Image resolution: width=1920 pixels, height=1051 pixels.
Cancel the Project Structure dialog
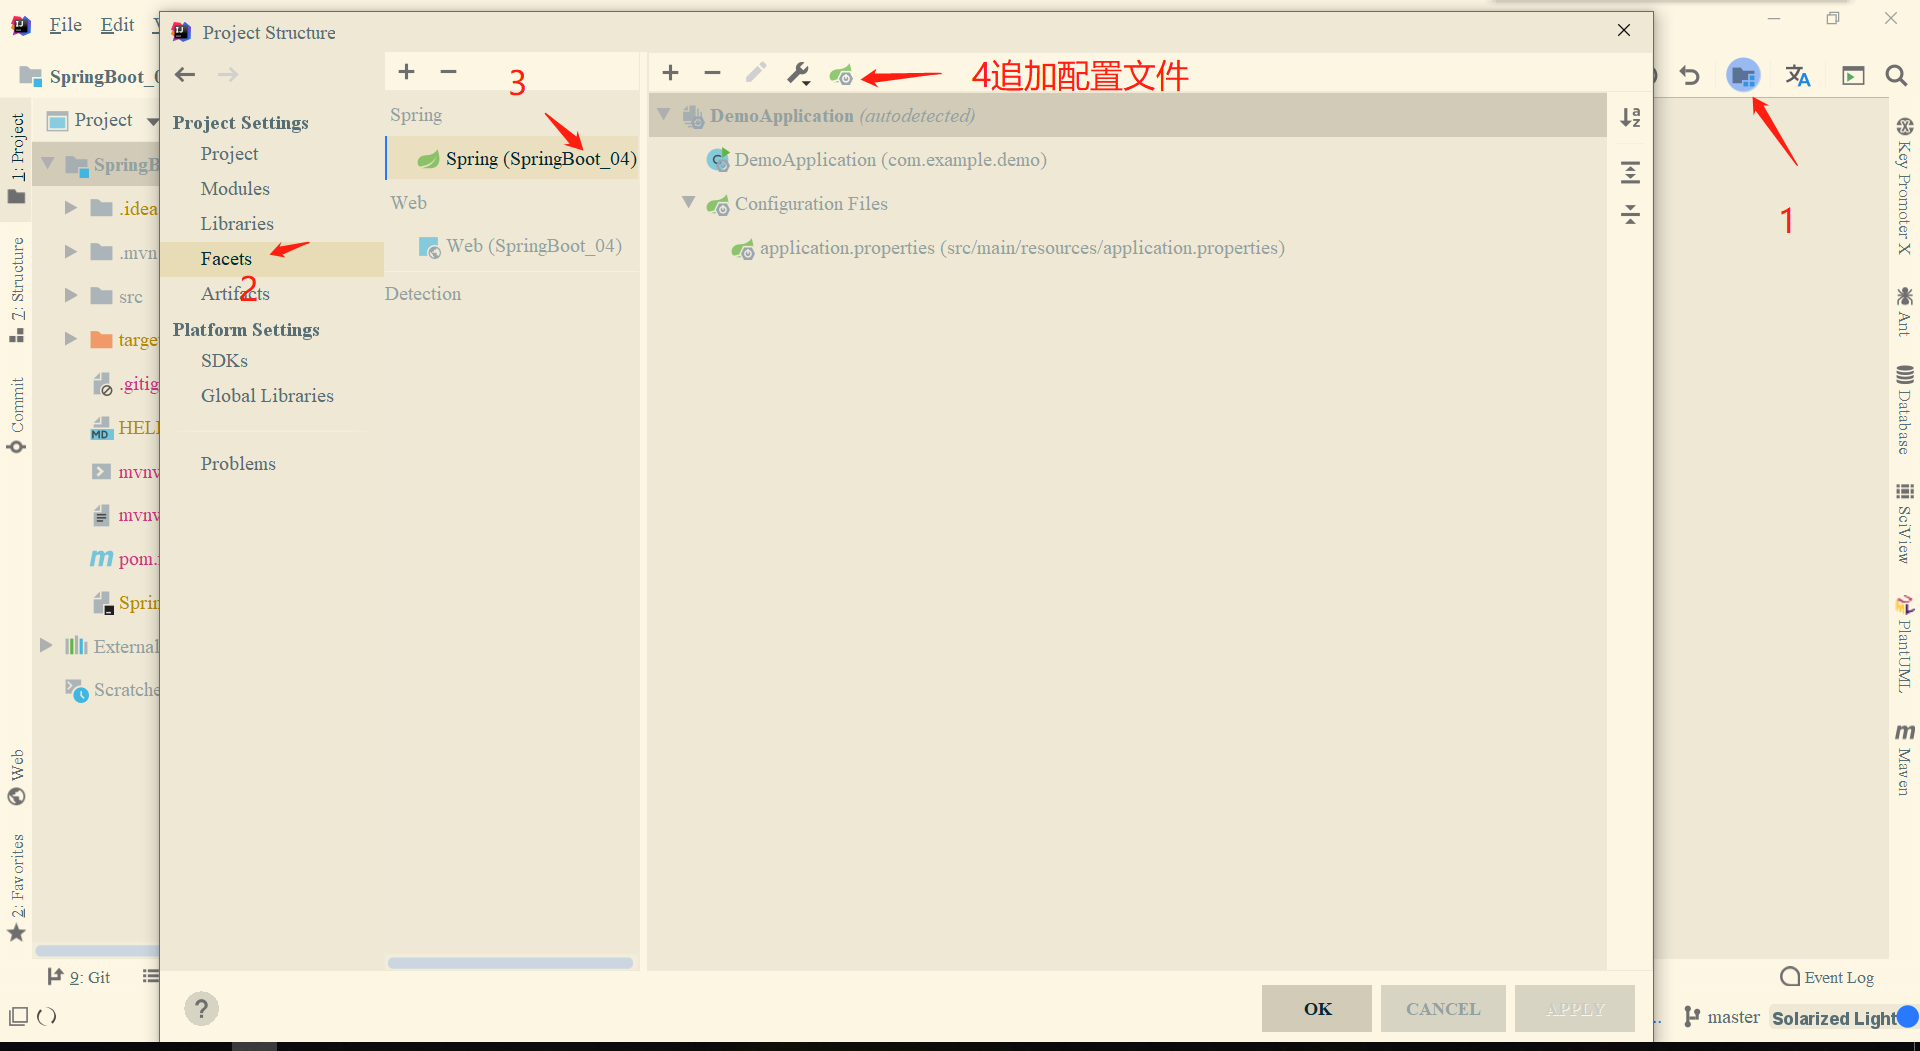[1443, 1008]
